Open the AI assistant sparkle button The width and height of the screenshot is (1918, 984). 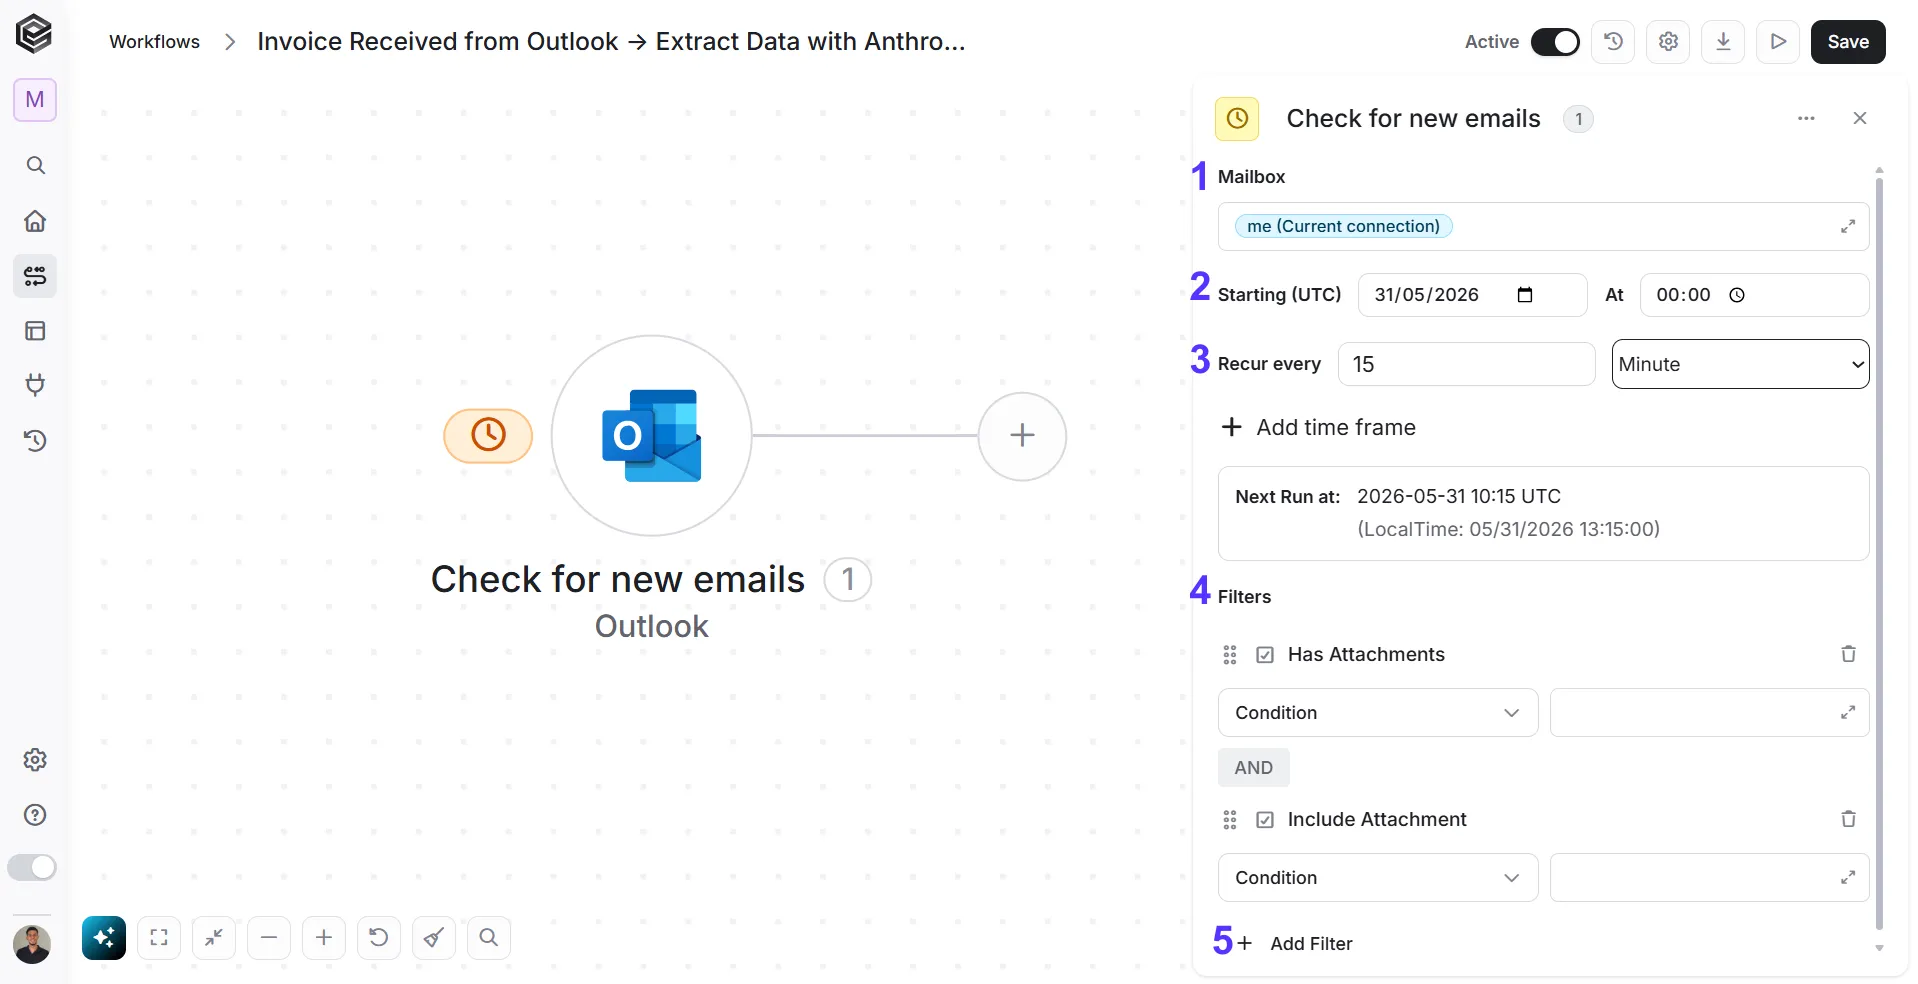[104, 938]
